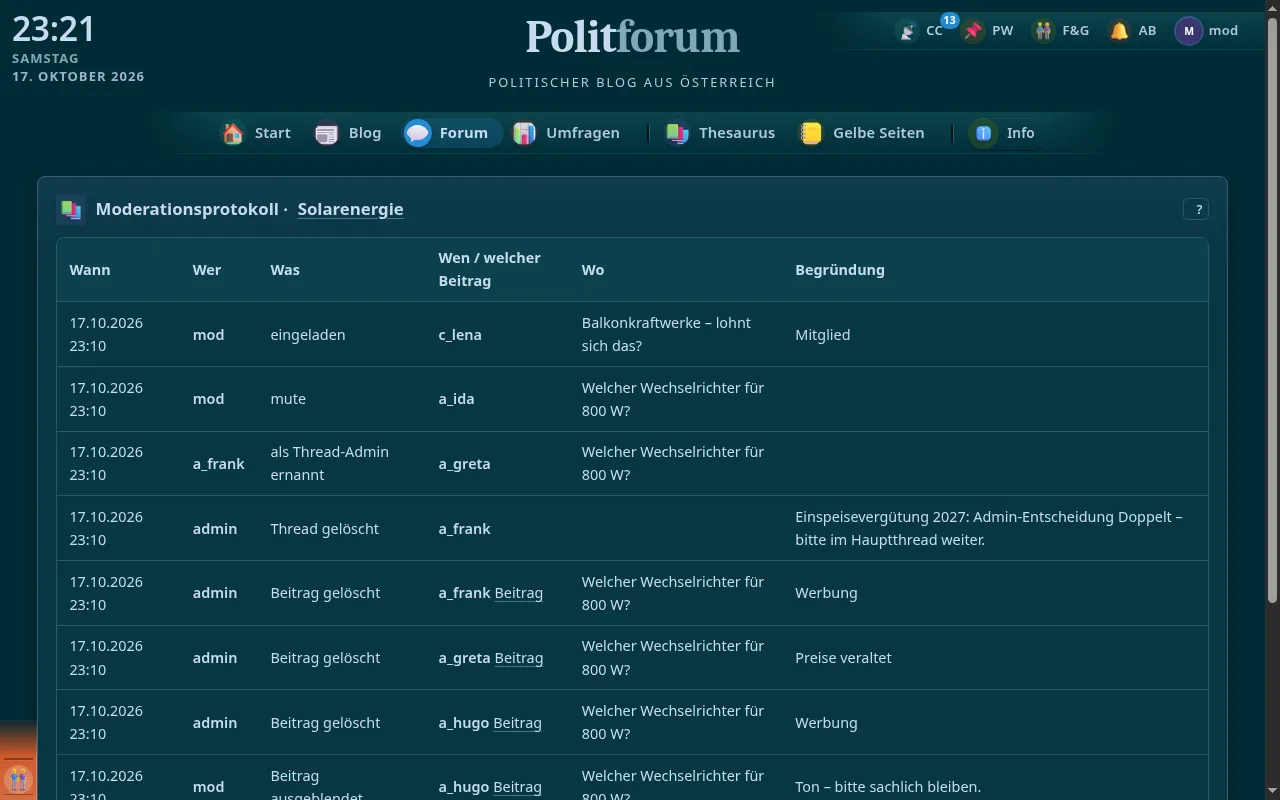
Task: Open the Gelbe Seiten menu item
Action: 863,133
